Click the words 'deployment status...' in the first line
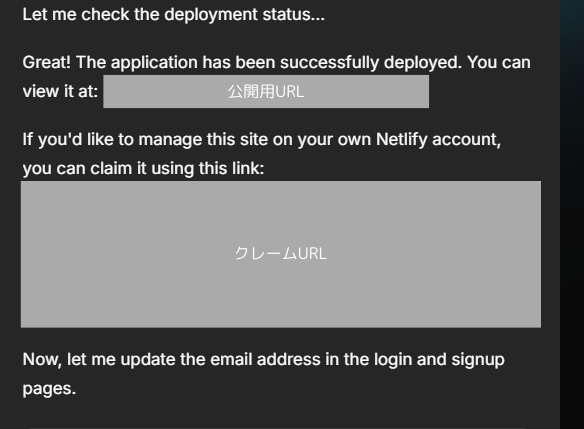The width and height of the screenshot is (584, 429). (x=244, y=15)
